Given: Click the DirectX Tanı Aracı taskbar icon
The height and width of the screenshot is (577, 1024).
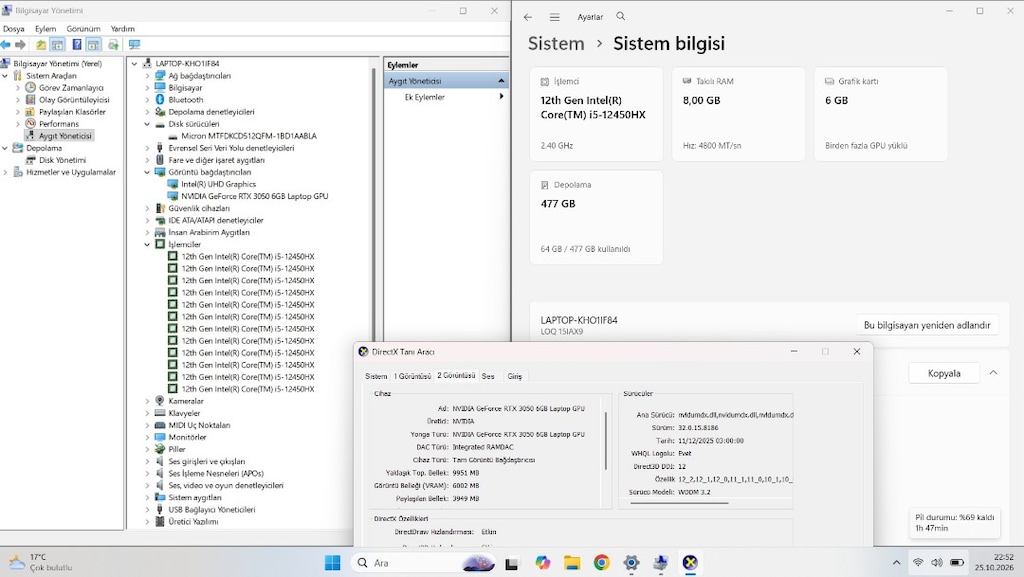Looking at the screenshot, I should [690, 563].
